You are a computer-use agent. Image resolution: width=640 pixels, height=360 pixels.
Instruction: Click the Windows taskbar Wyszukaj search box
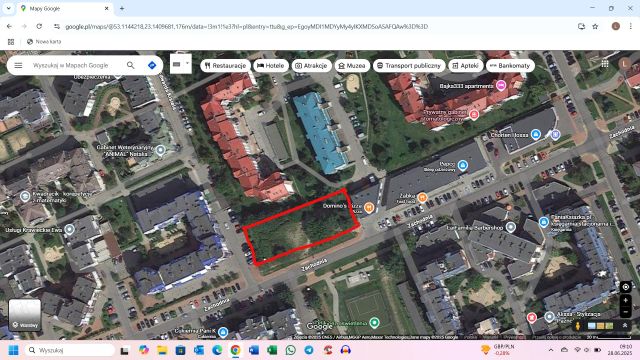point(69,350)
